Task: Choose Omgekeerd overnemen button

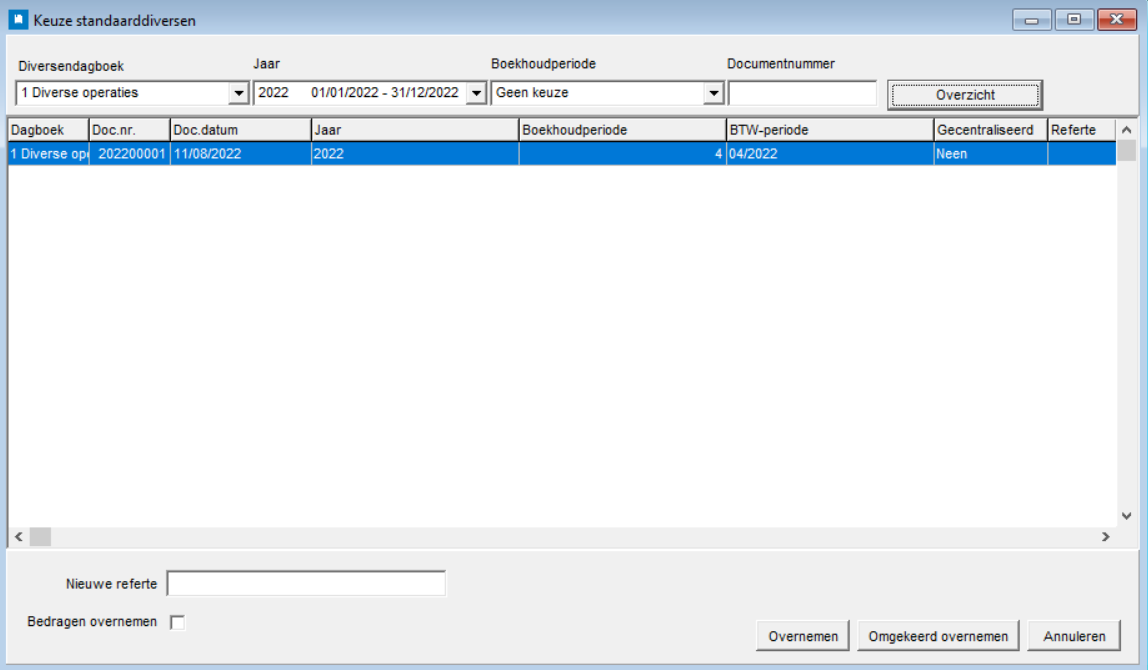Action: (938, 636)
